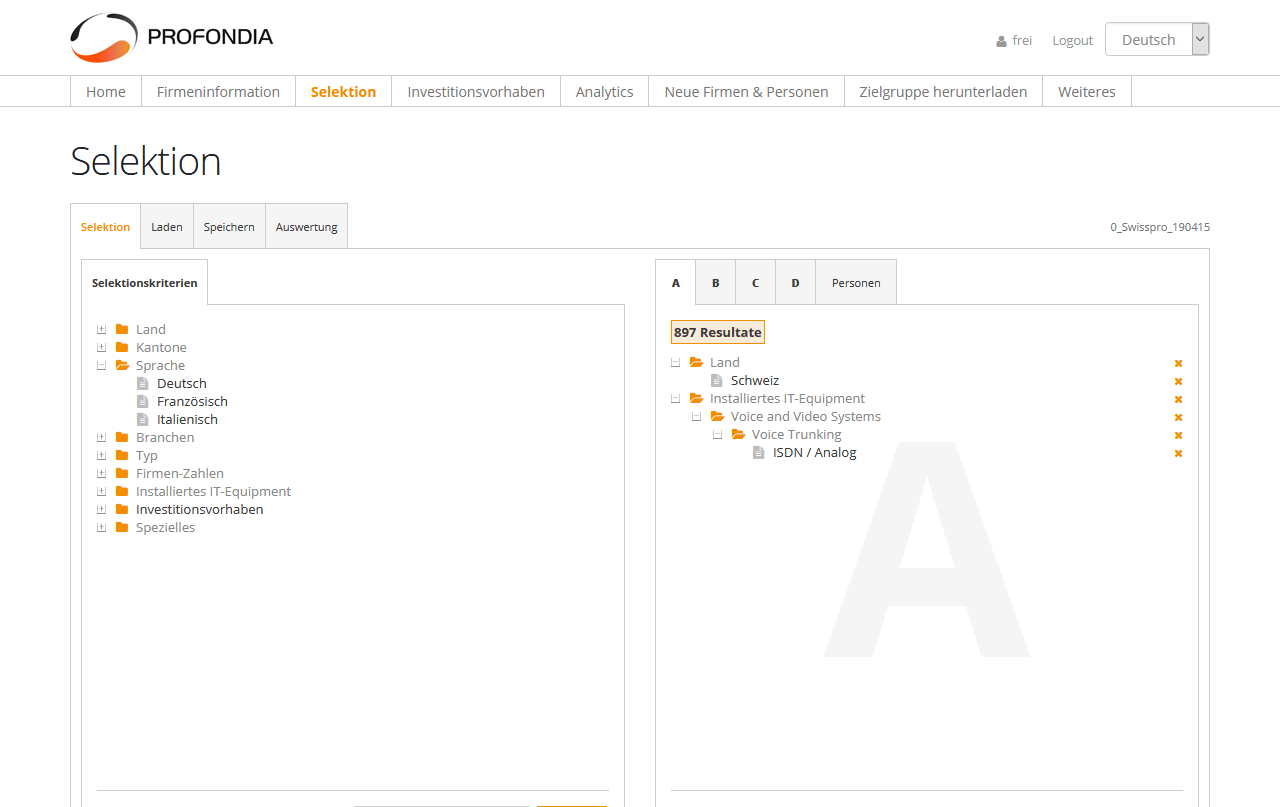The width and height of the screenshot is (1280, 807).
Task: Click the document icon next to Französisch
Action: point(143,401)
